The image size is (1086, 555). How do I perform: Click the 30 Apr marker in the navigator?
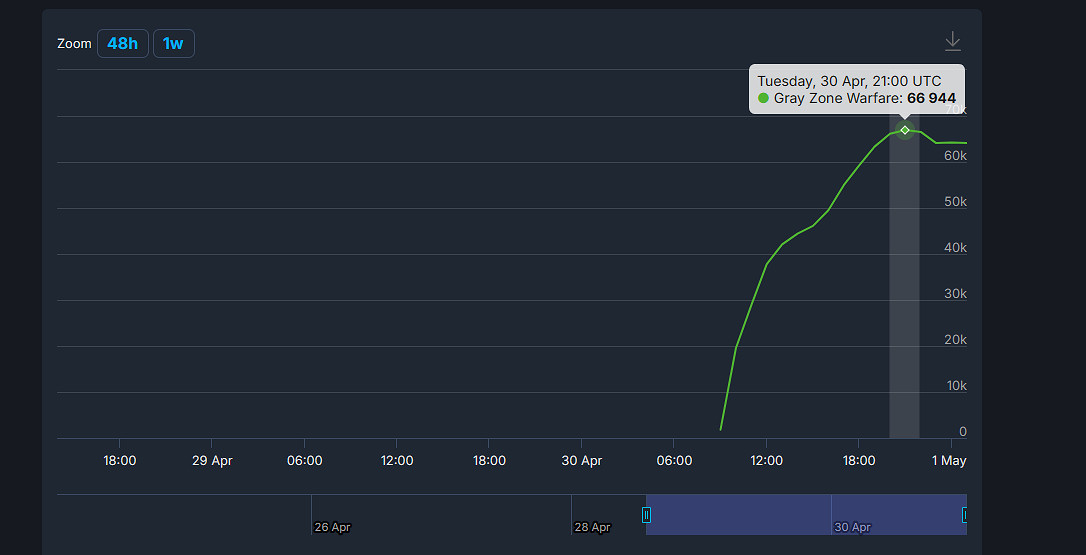point(852,527)
